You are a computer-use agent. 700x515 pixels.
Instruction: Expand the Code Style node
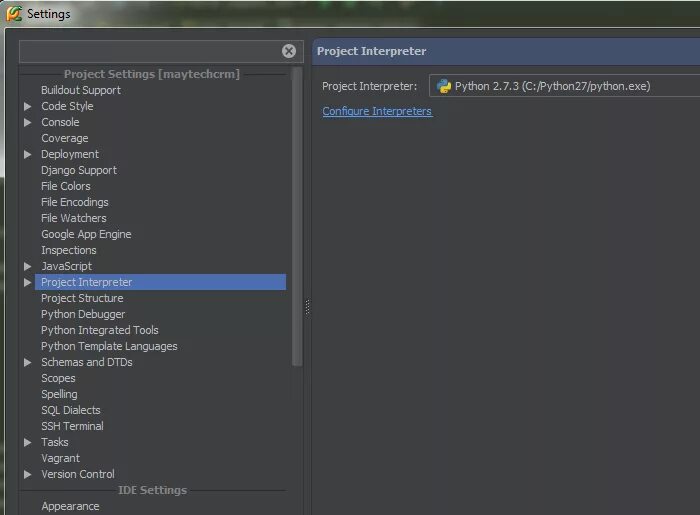coord(28,106)
